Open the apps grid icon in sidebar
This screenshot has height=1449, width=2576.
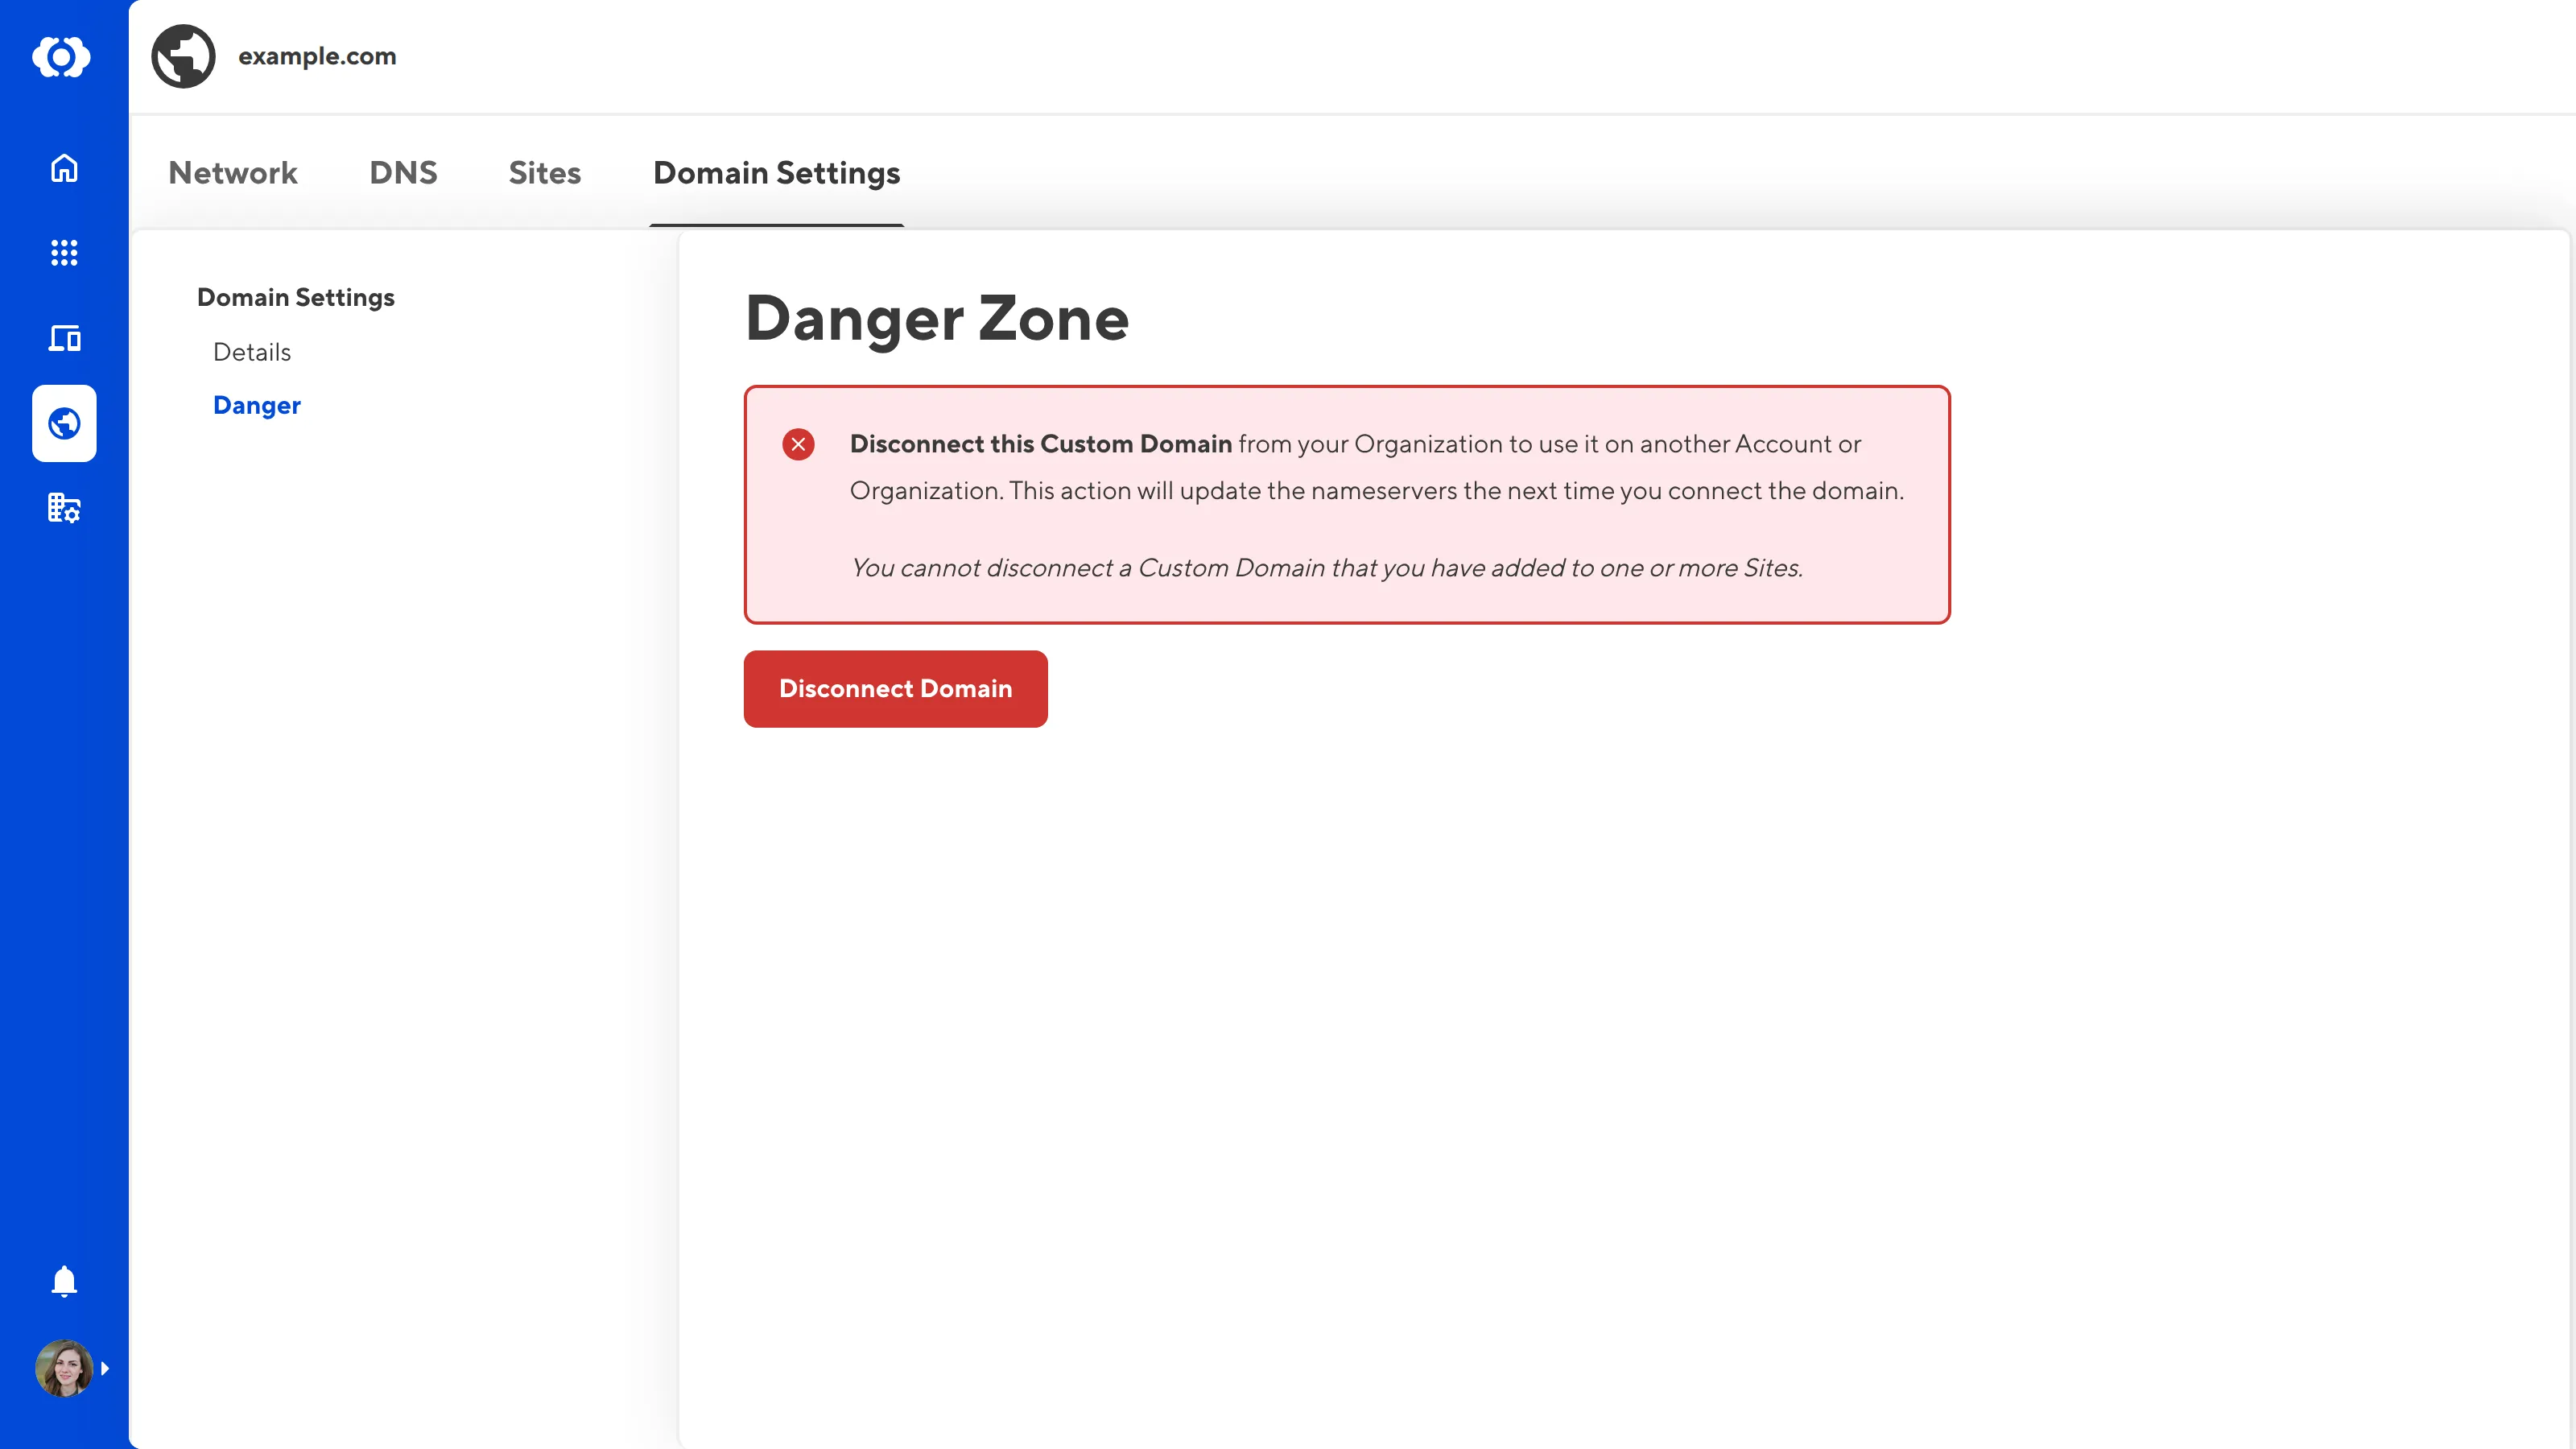click(x=64, y=253)
